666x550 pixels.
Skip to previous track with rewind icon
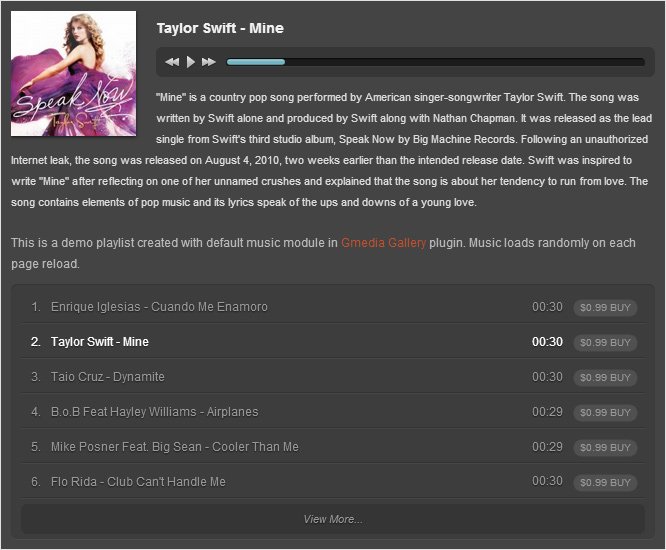coord(172,62)
